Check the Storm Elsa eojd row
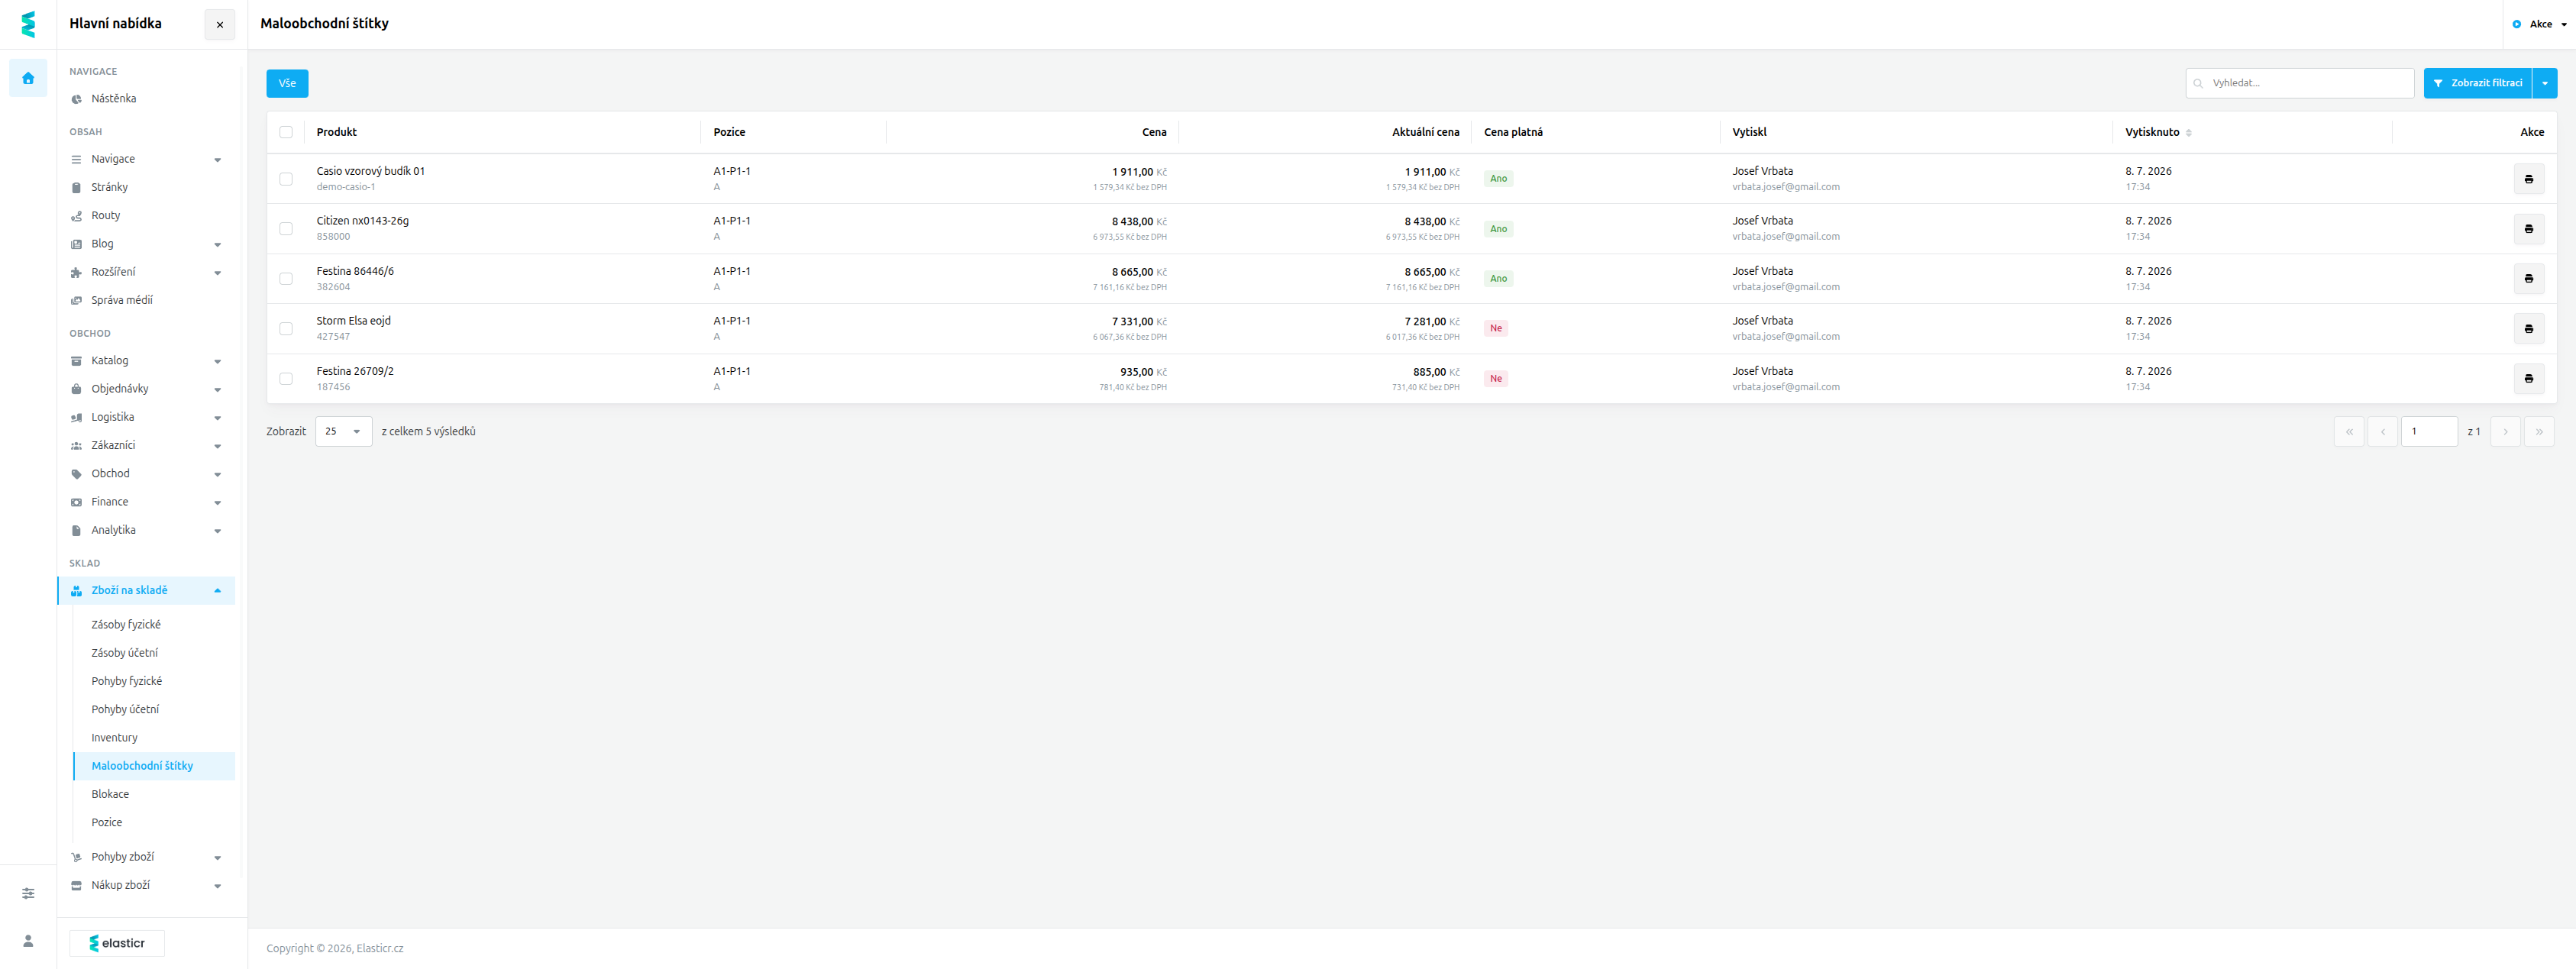2576x969 pixels. (286, 329)
